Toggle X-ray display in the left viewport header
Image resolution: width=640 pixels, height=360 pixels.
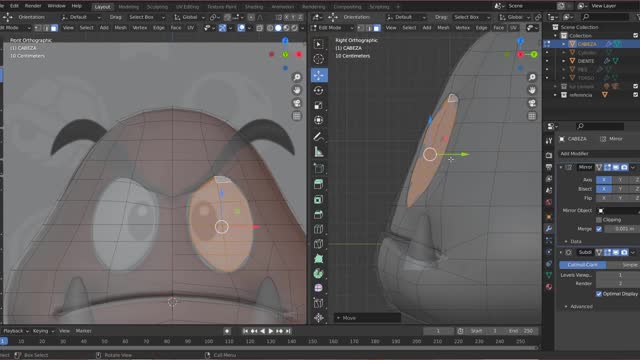[260, 28]
